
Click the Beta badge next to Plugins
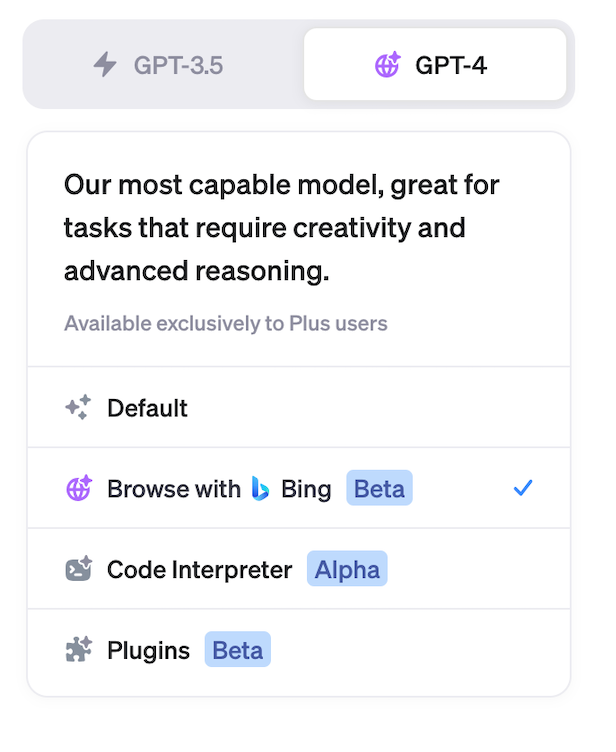coord(238,651)
